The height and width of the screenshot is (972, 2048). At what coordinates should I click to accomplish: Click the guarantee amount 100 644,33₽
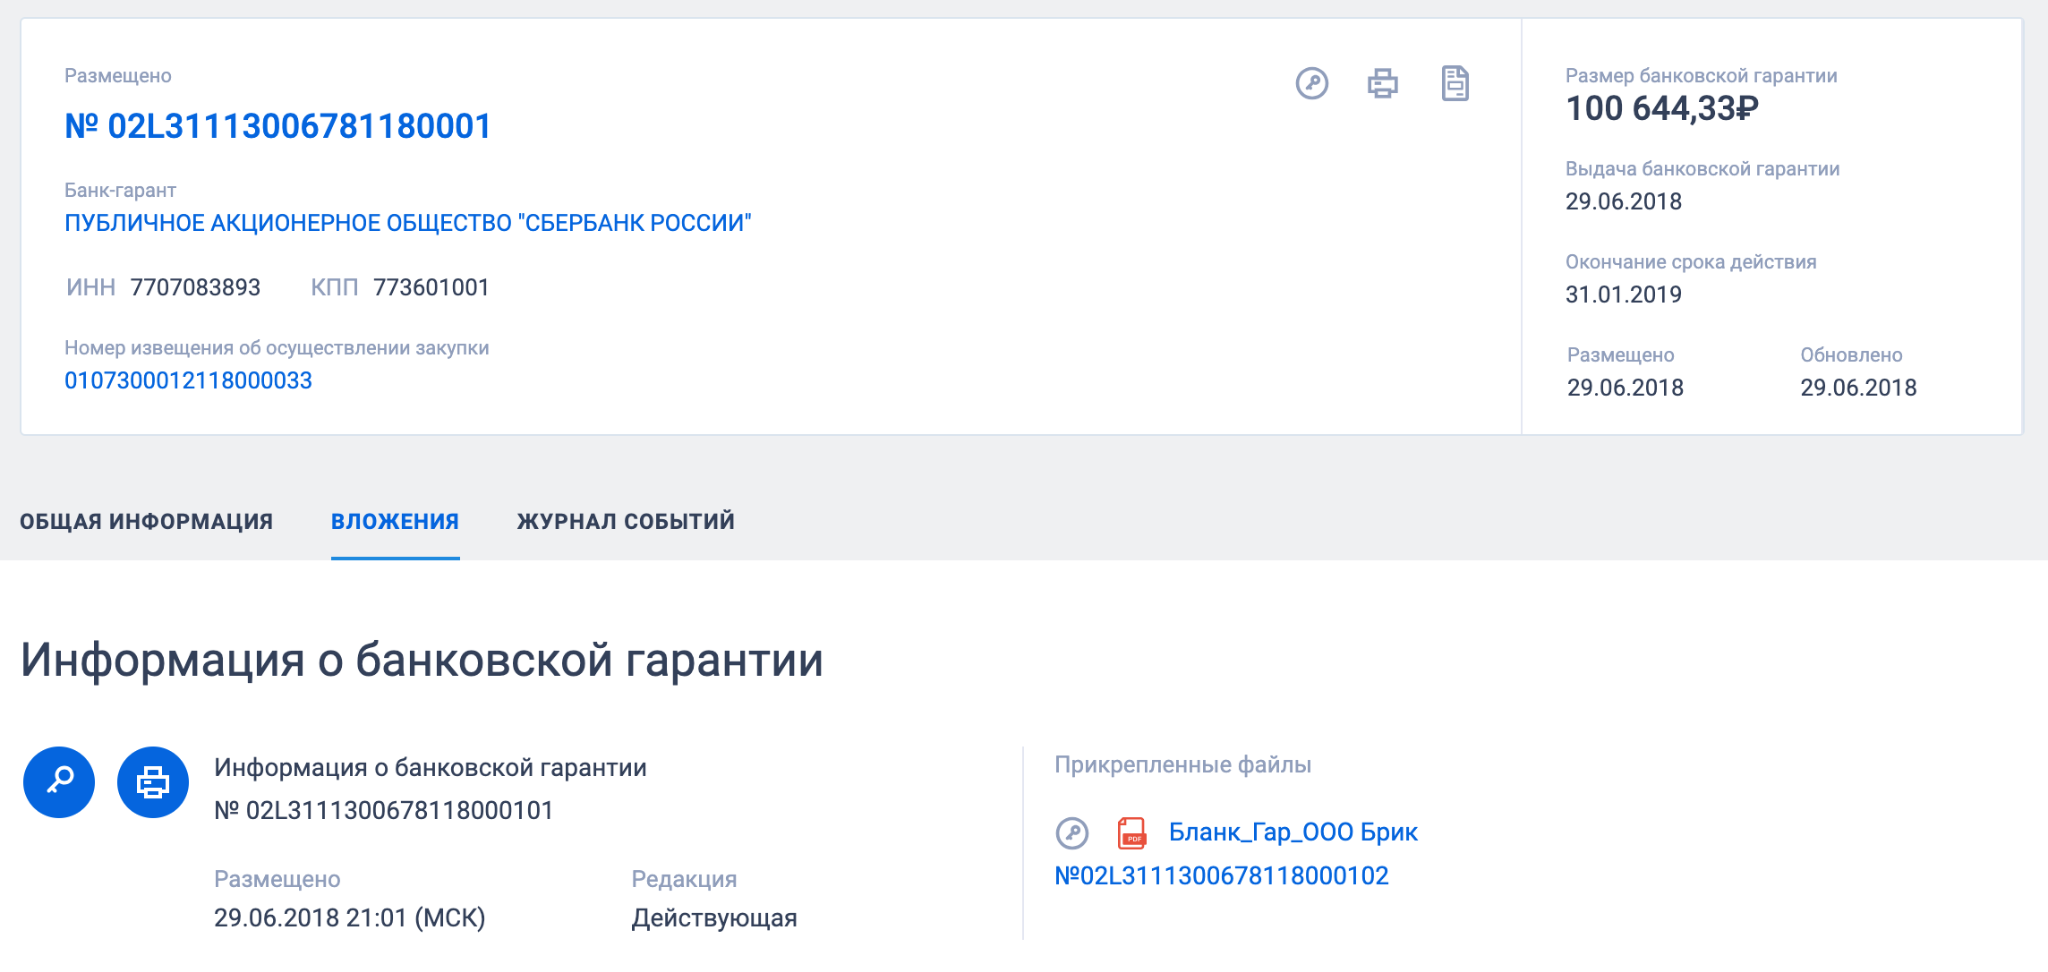tap(1663, 109)
